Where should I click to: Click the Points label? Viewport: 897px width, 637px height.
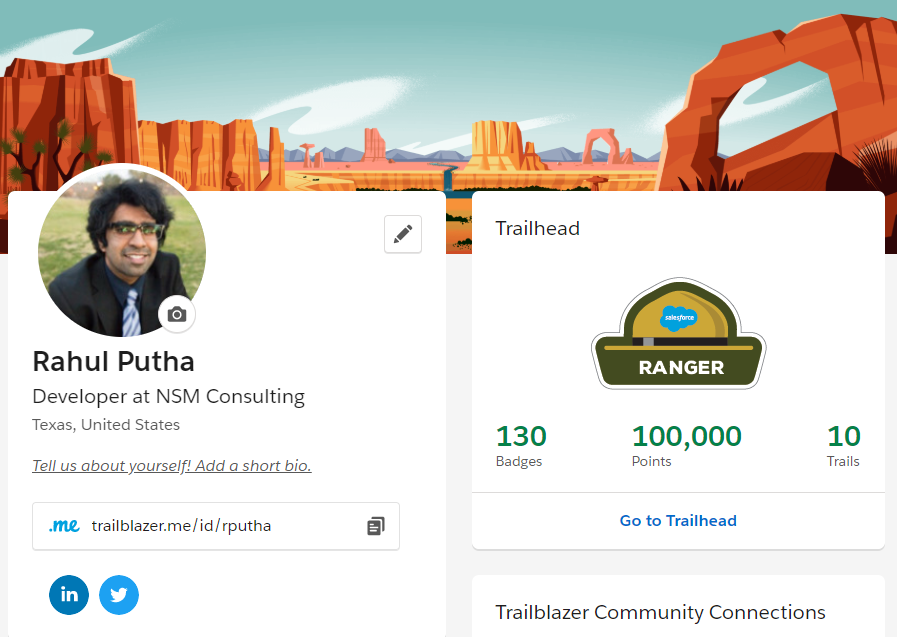(x=651, y=461)
